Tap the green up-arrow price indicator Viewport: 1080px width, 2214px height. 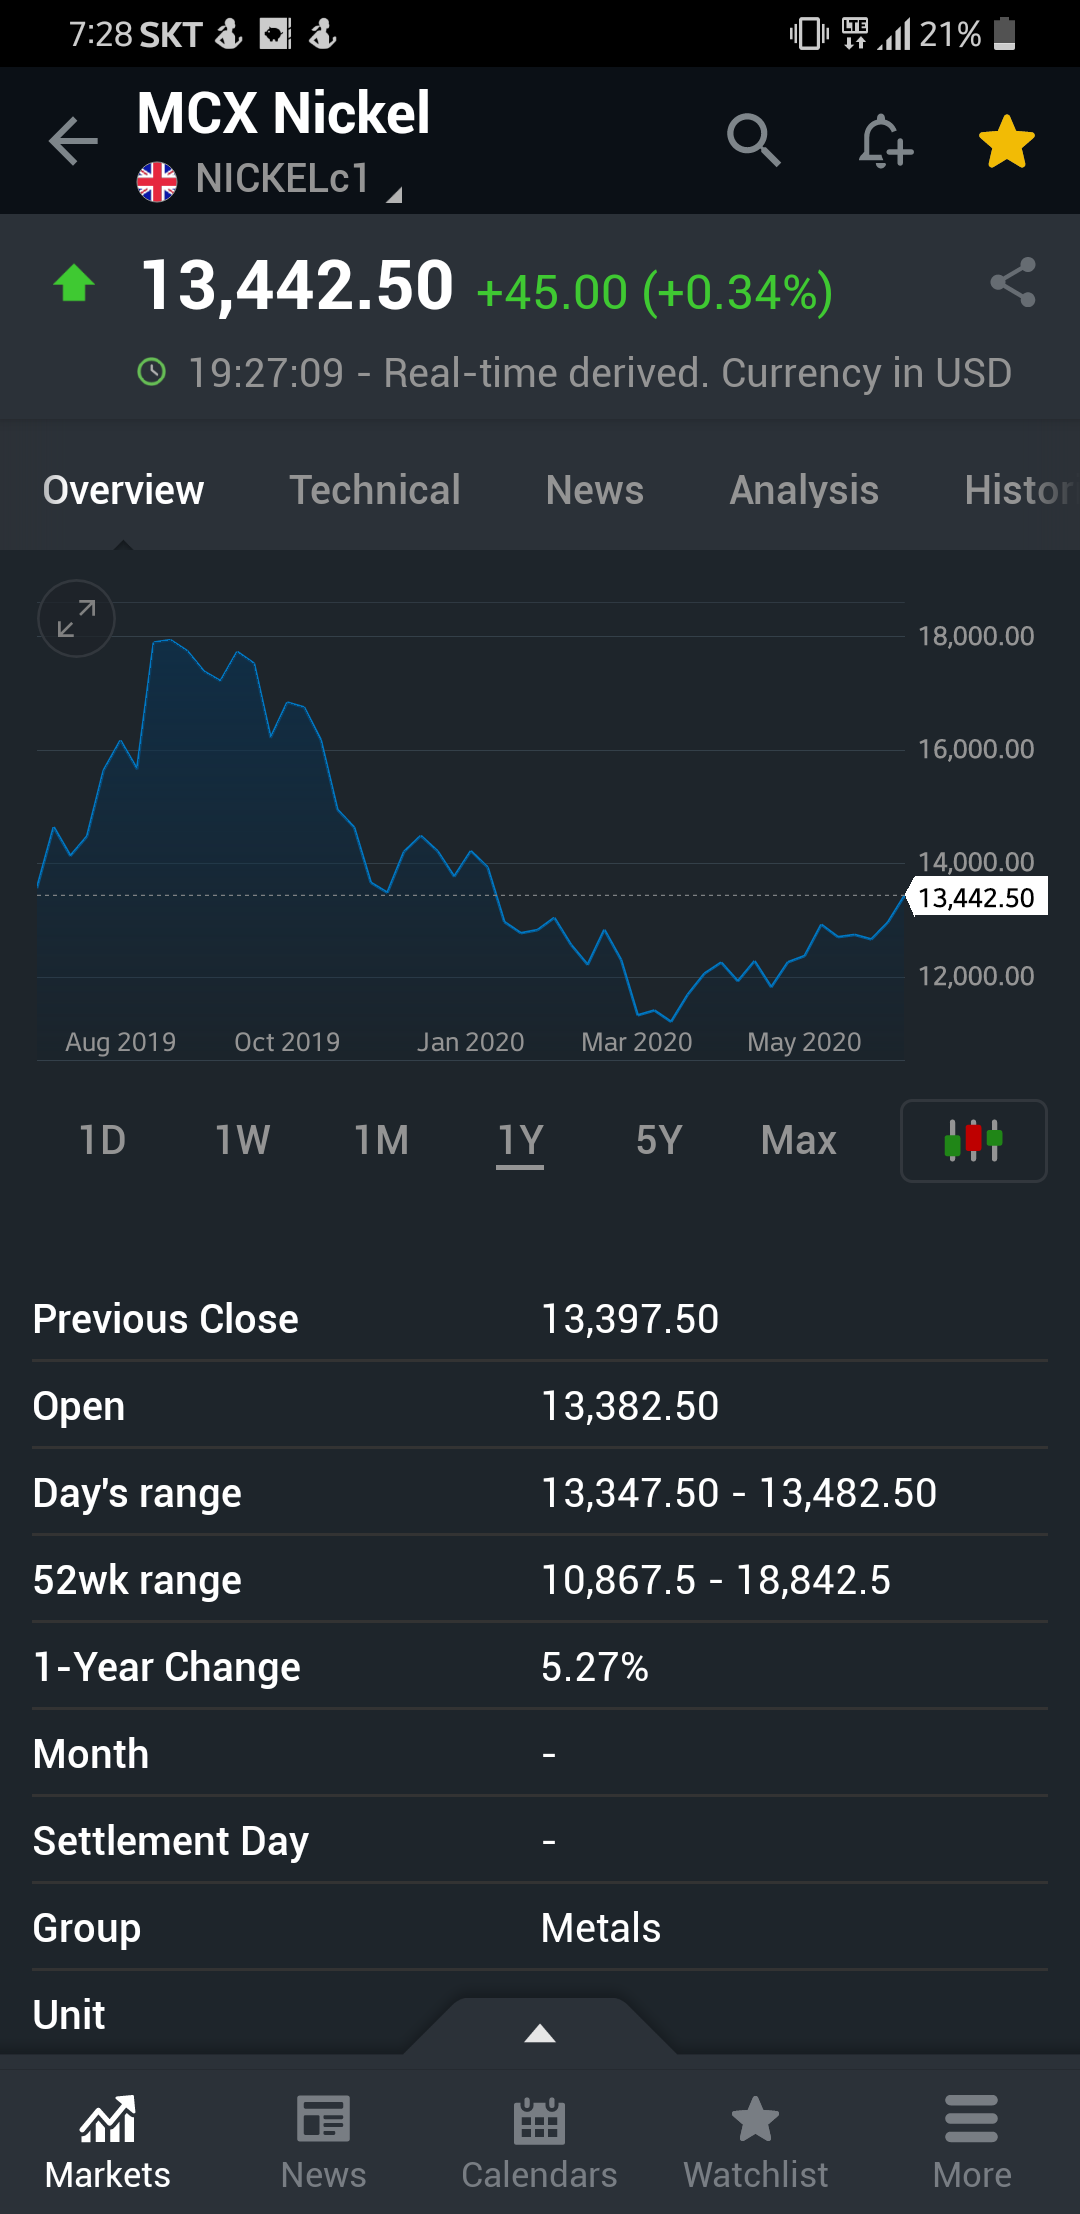pyautogui.click(x=74, y=283)
